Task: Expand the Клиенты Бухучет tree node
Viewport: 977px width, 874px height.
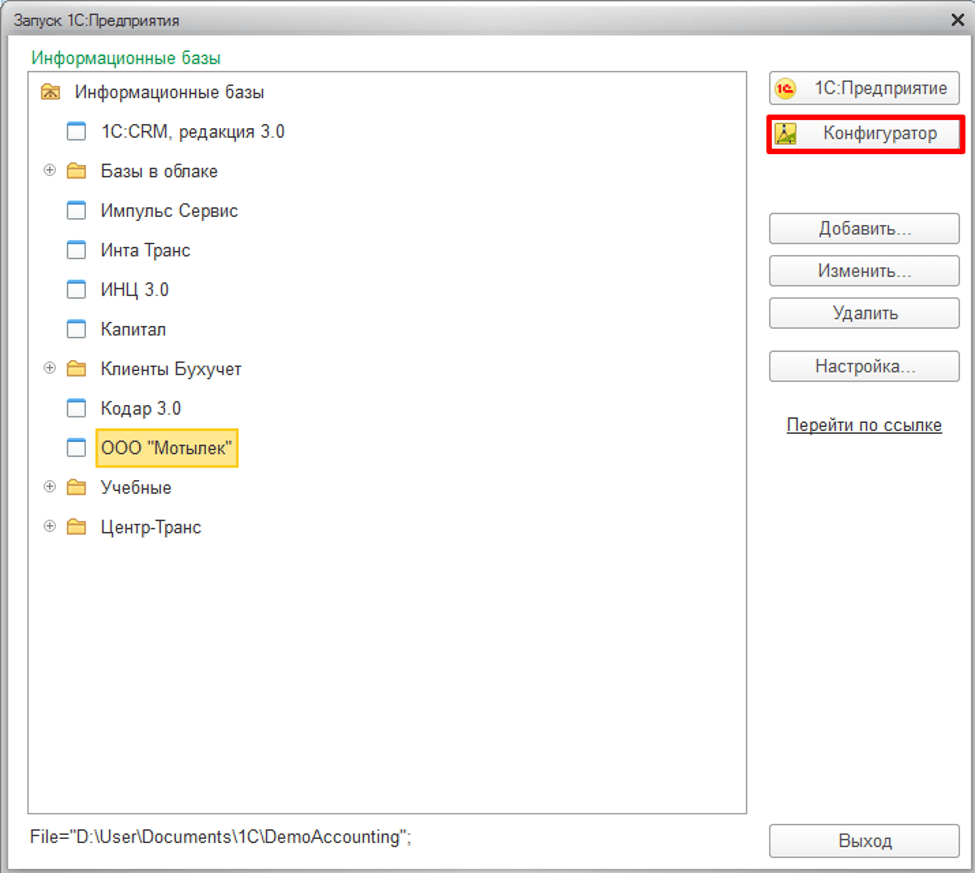Action: pyautogui.click(x=50, y=369)
